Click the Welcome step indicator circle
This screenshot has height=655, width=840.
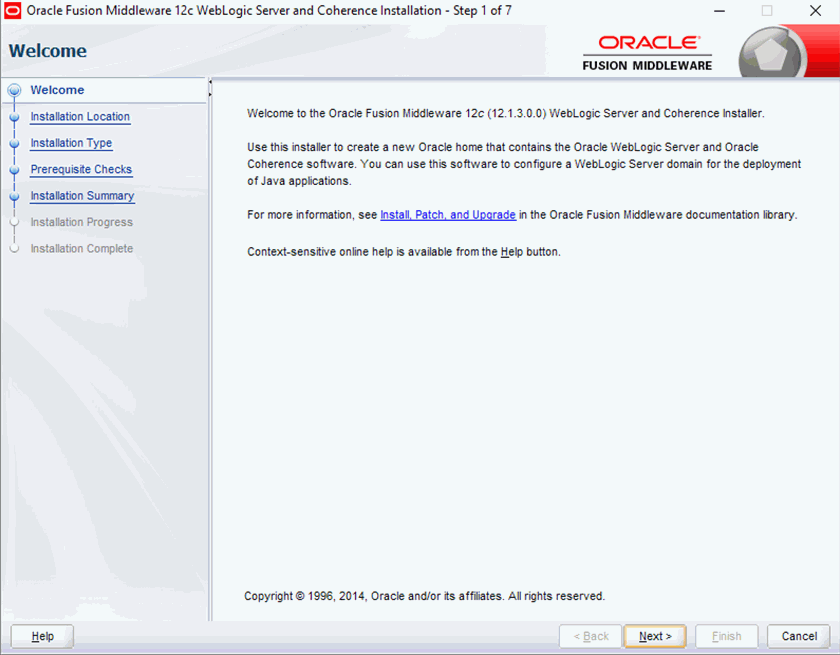pyautogui.click(x=14, y=89)
